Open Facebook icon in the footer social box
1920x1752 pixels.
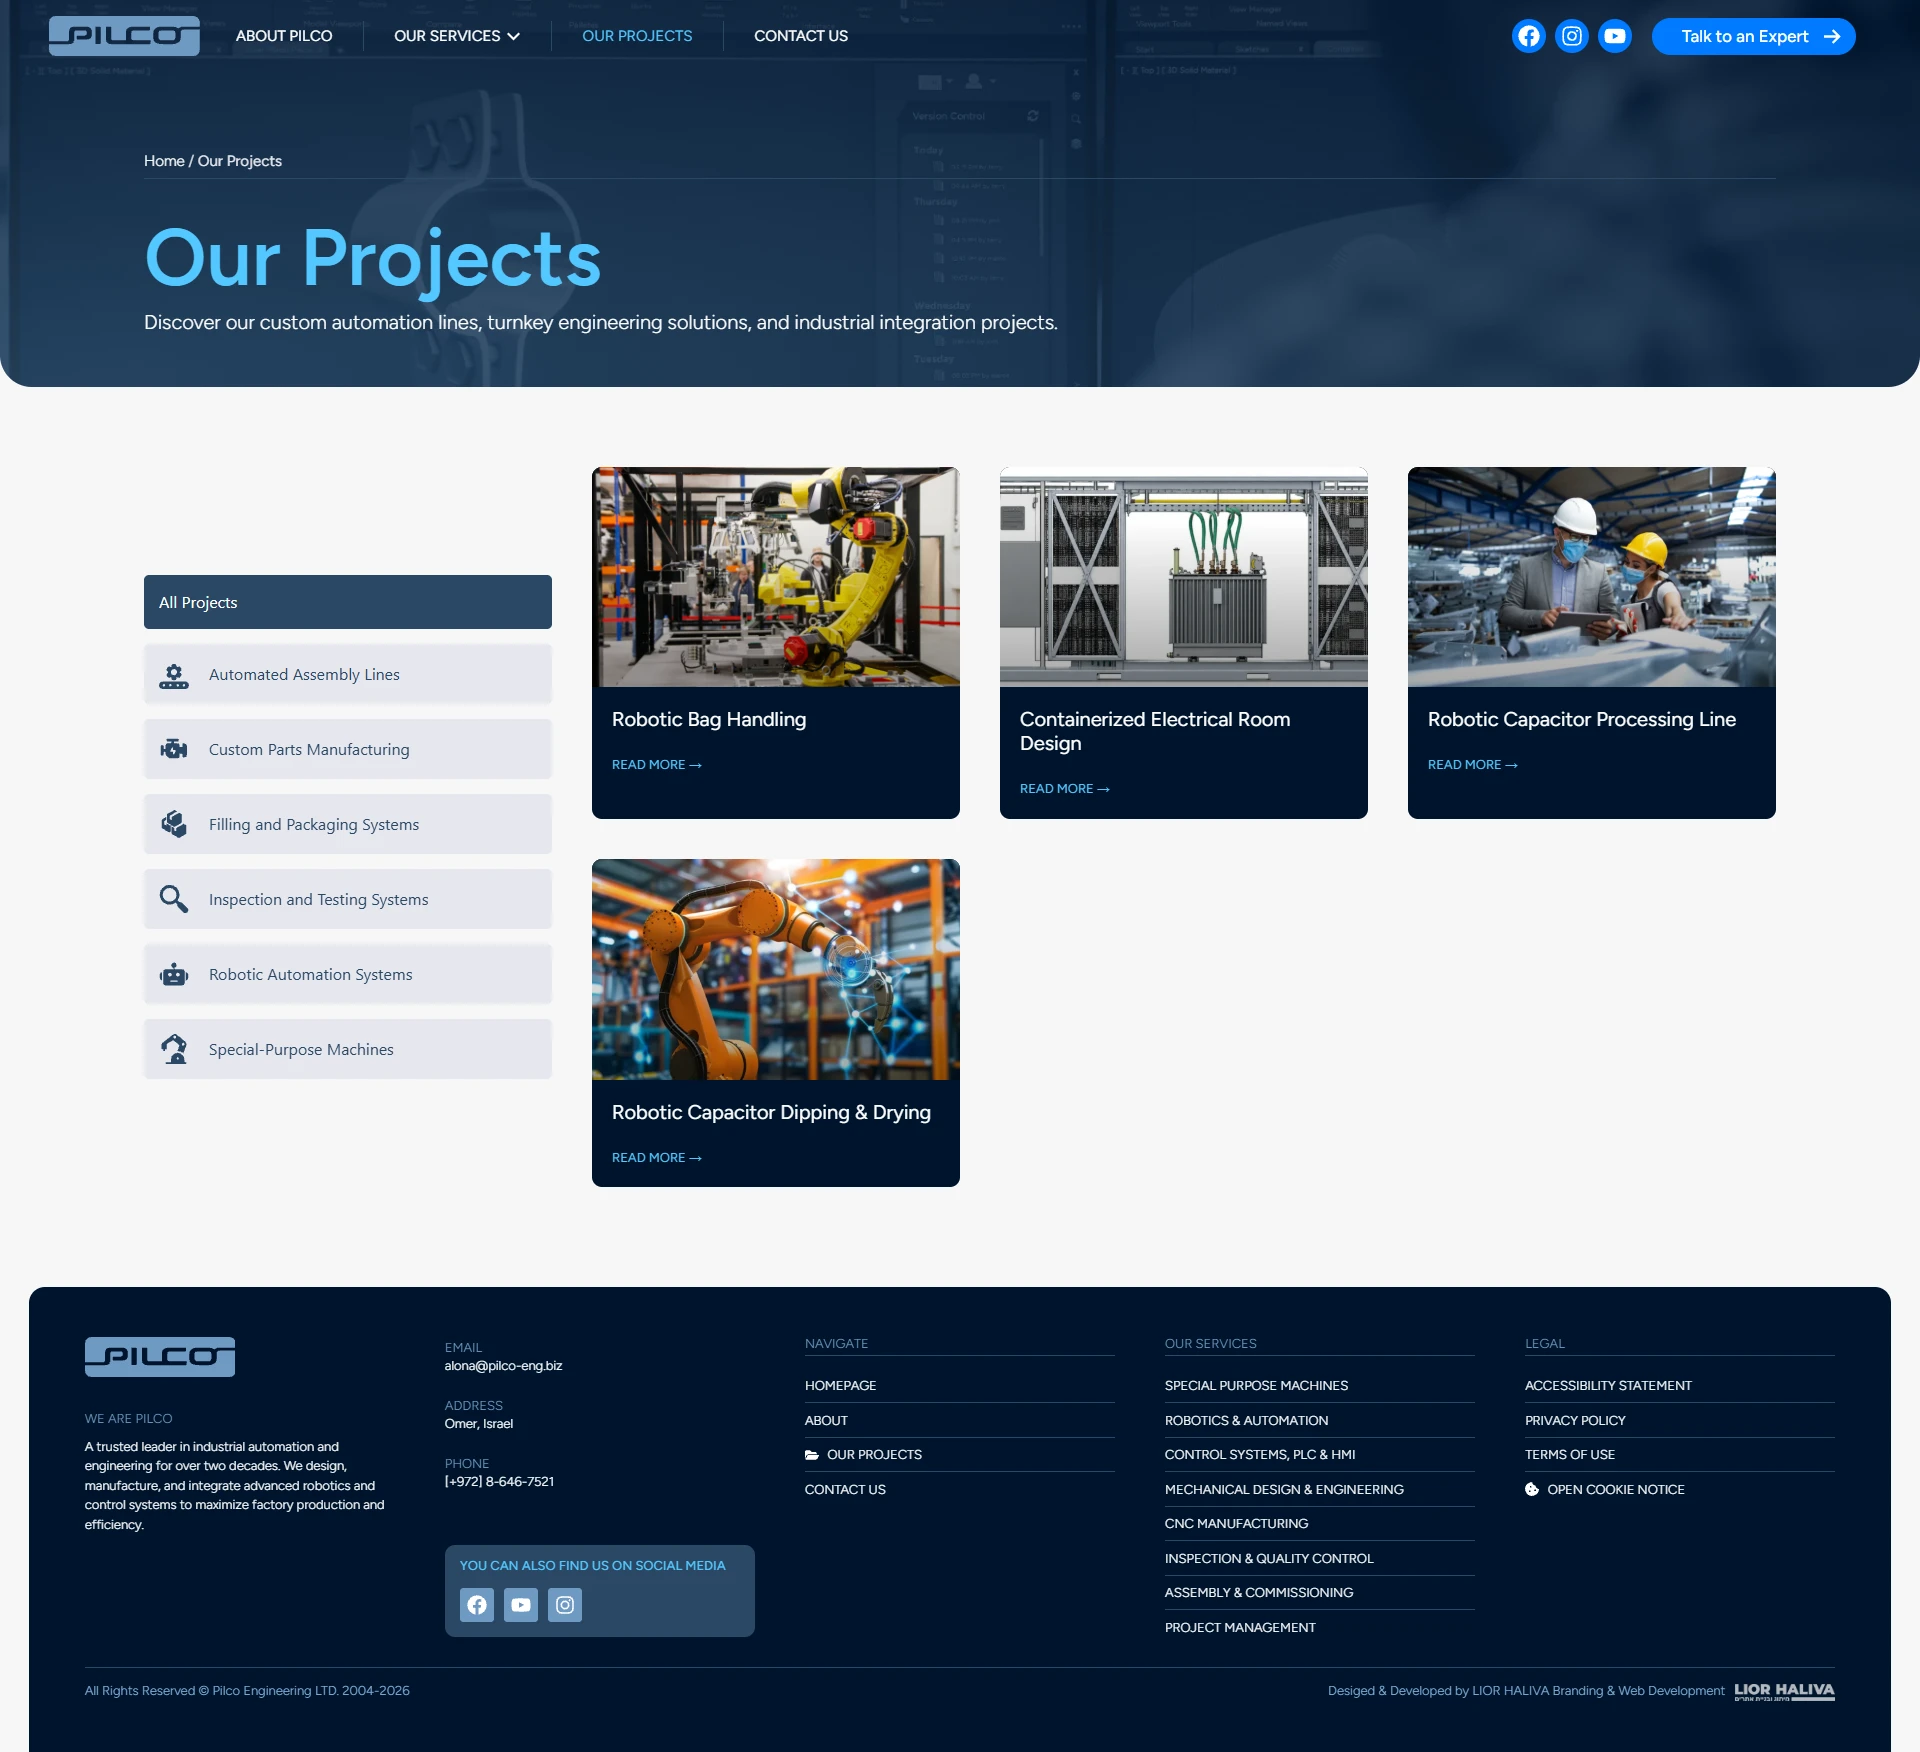(477, 1605)
